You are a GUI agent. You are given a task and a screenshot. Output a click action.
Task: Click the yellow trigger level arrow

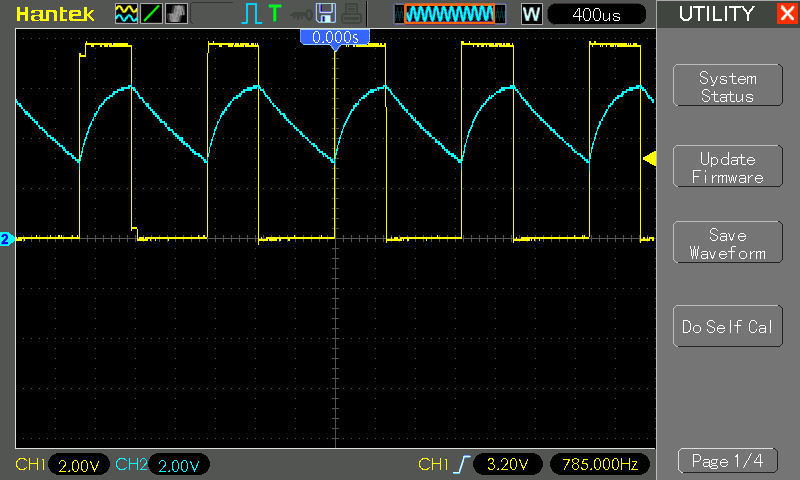tap(649, 159)
